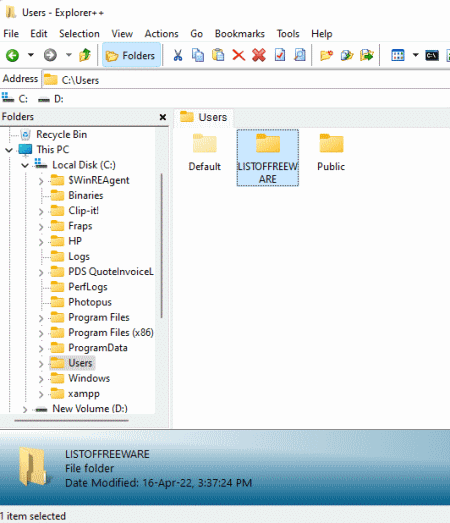Select the Logs folder in tree
Image resolution: width=450 pixels, height=523 pixels.
79,256
